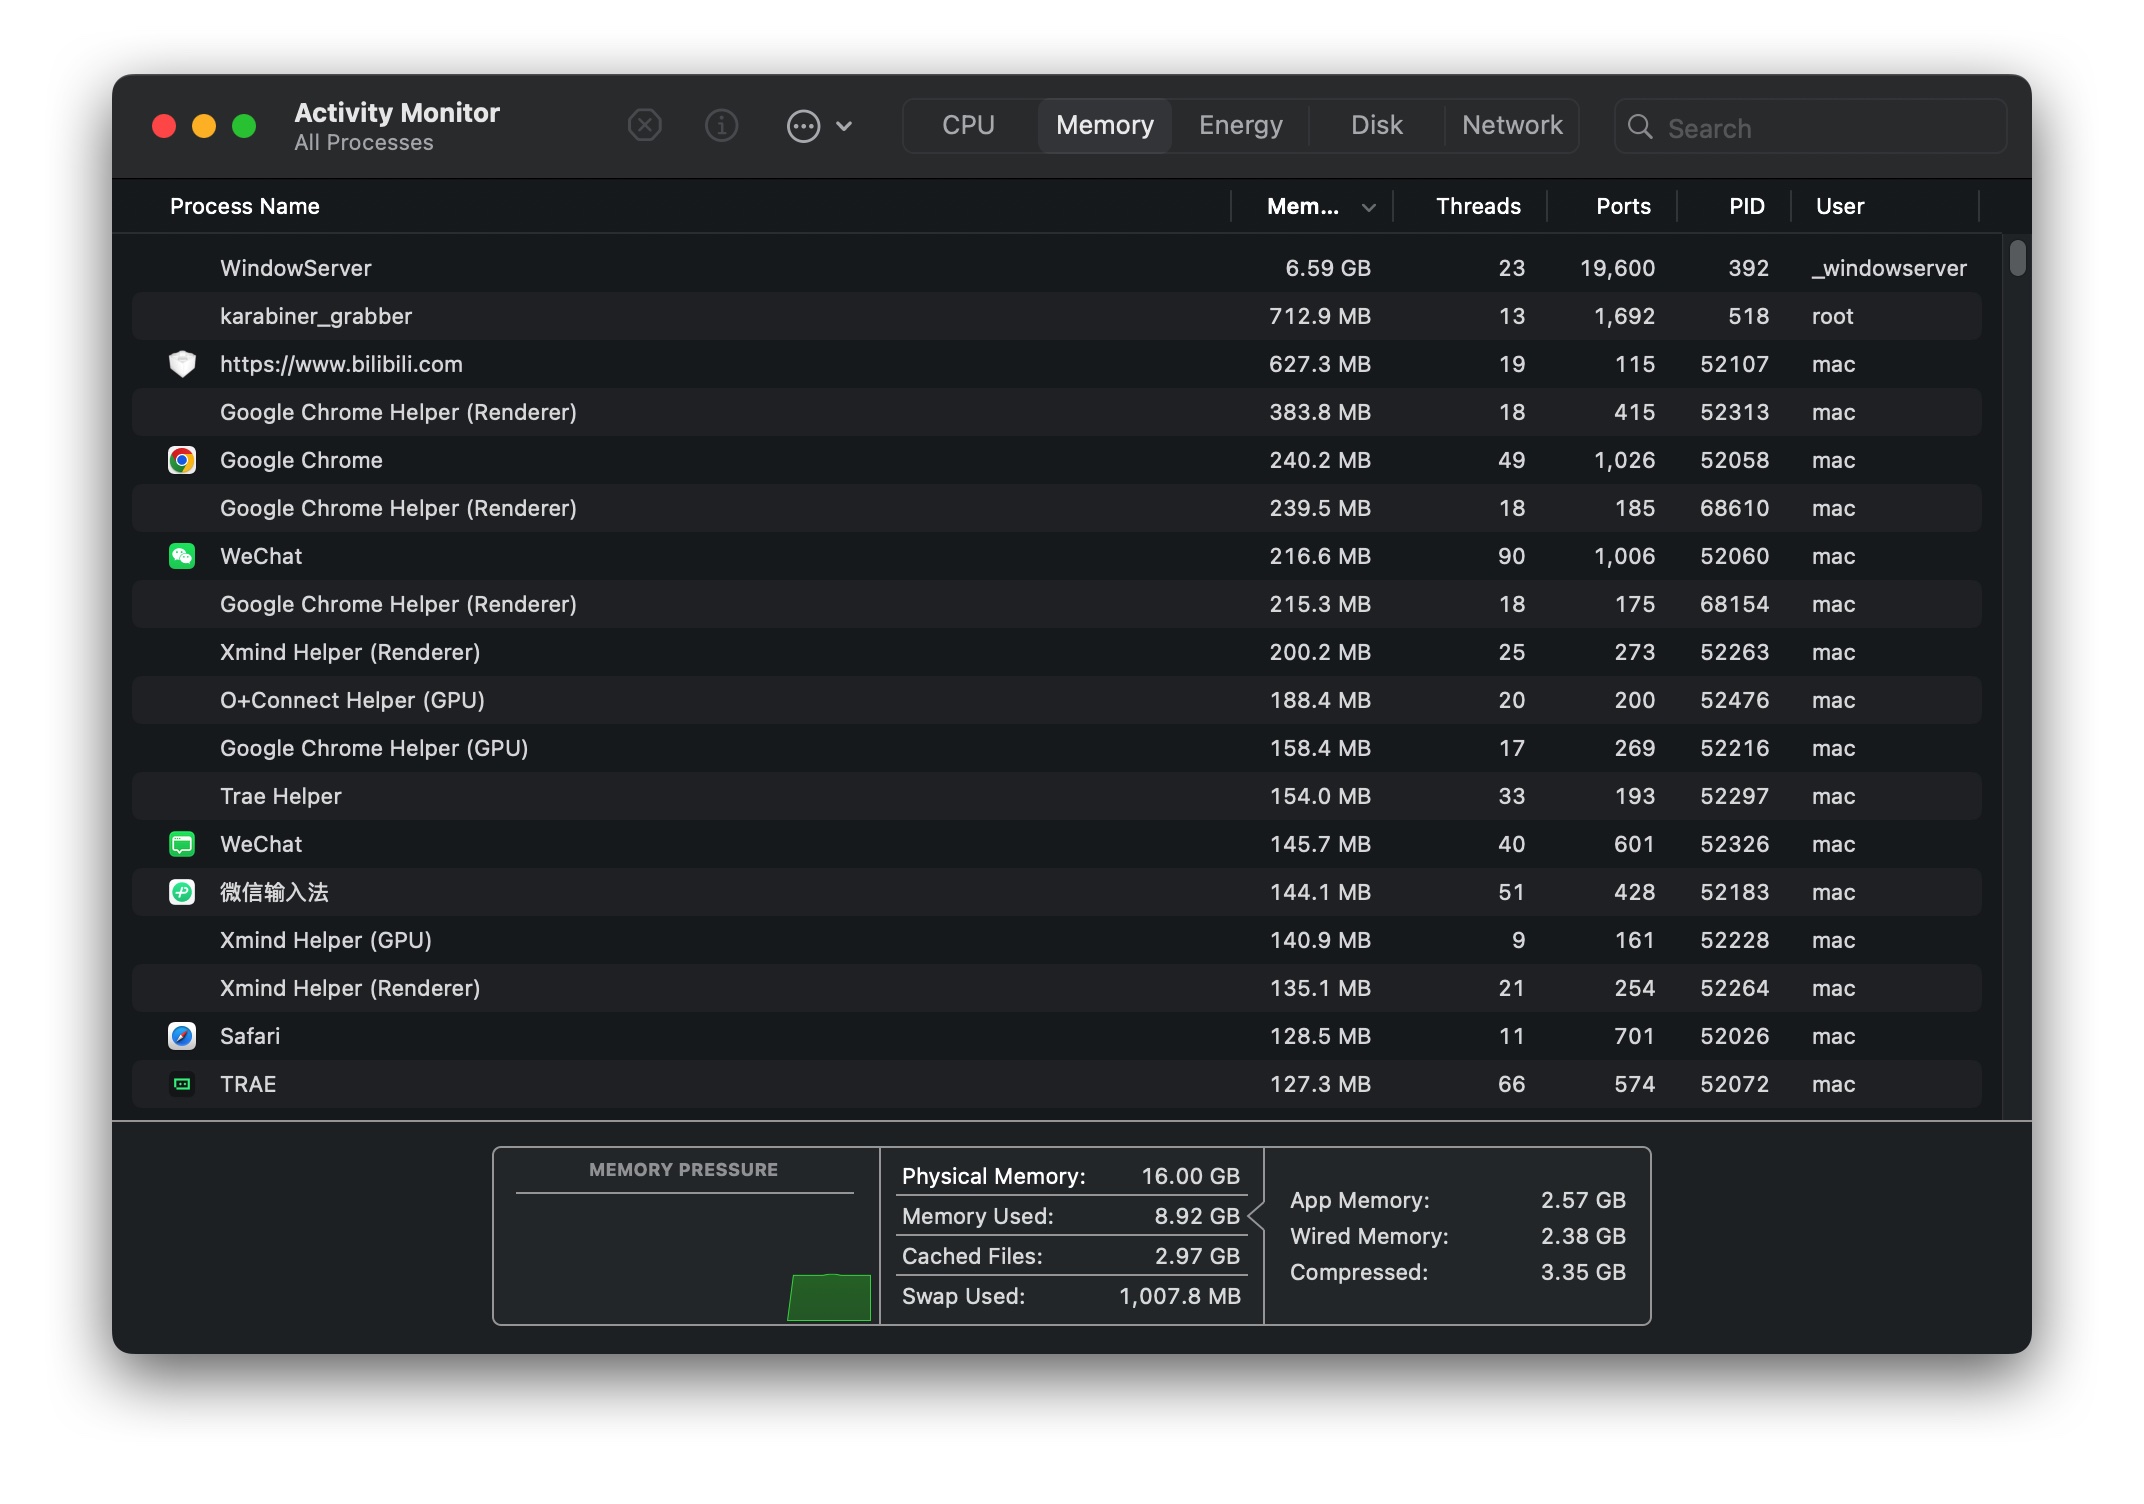Click the search magnifier icon
The width and height of the screenshot is (2144, 1504).
[1640, 127]
